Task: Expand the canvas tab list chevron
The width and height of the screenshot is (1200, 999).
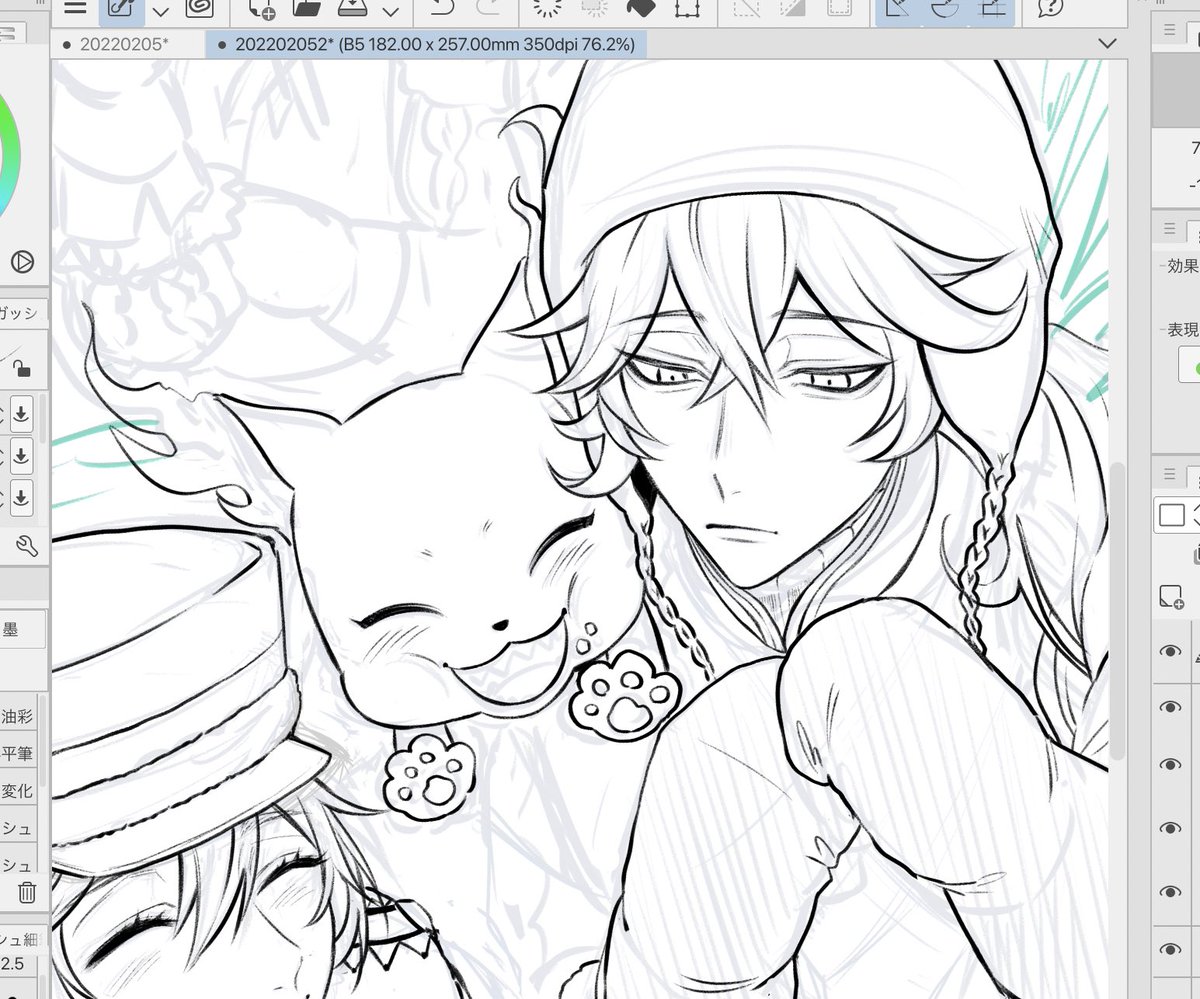Action: tap(1107, 44)
